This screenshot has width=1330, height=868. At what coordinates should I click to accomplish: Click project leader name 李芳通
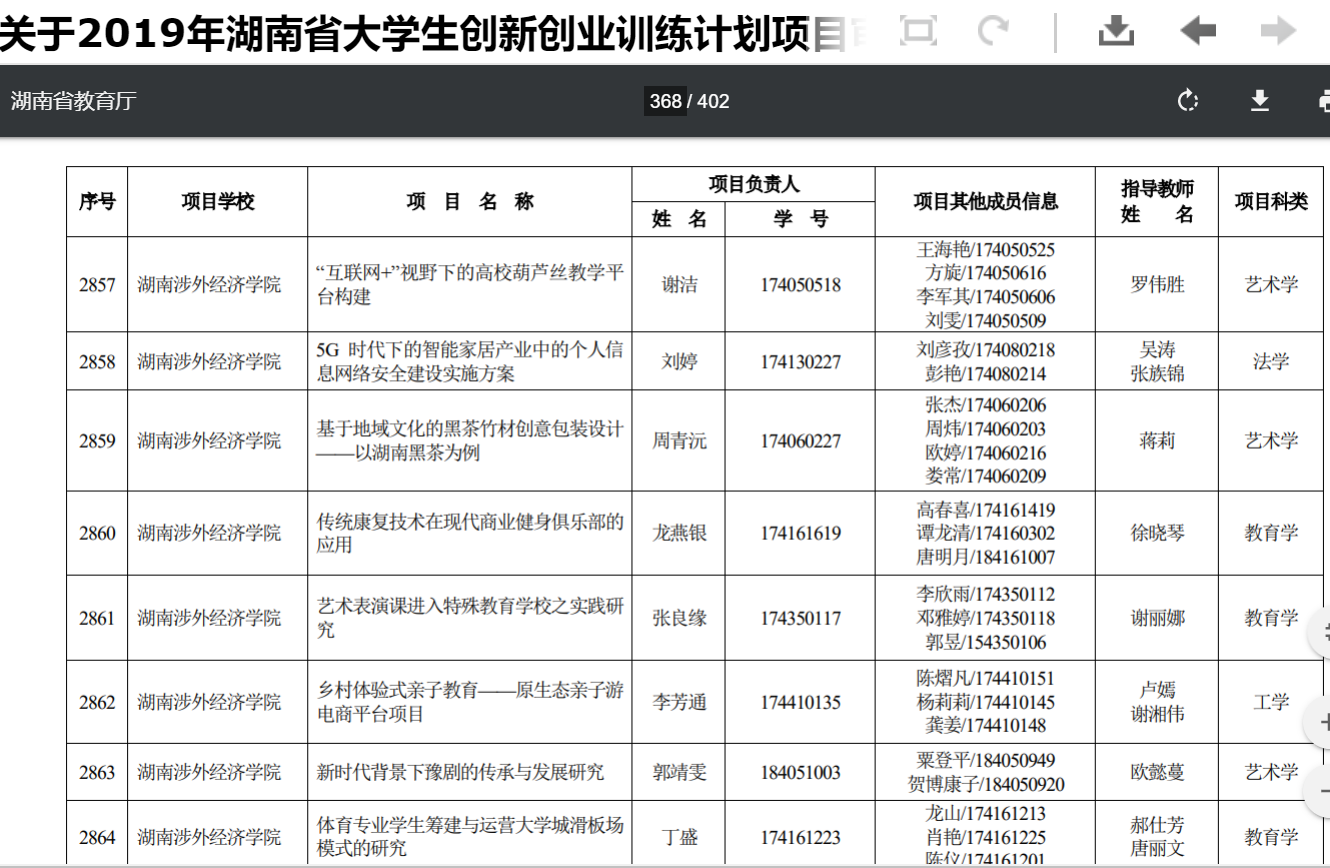[680, 703]
